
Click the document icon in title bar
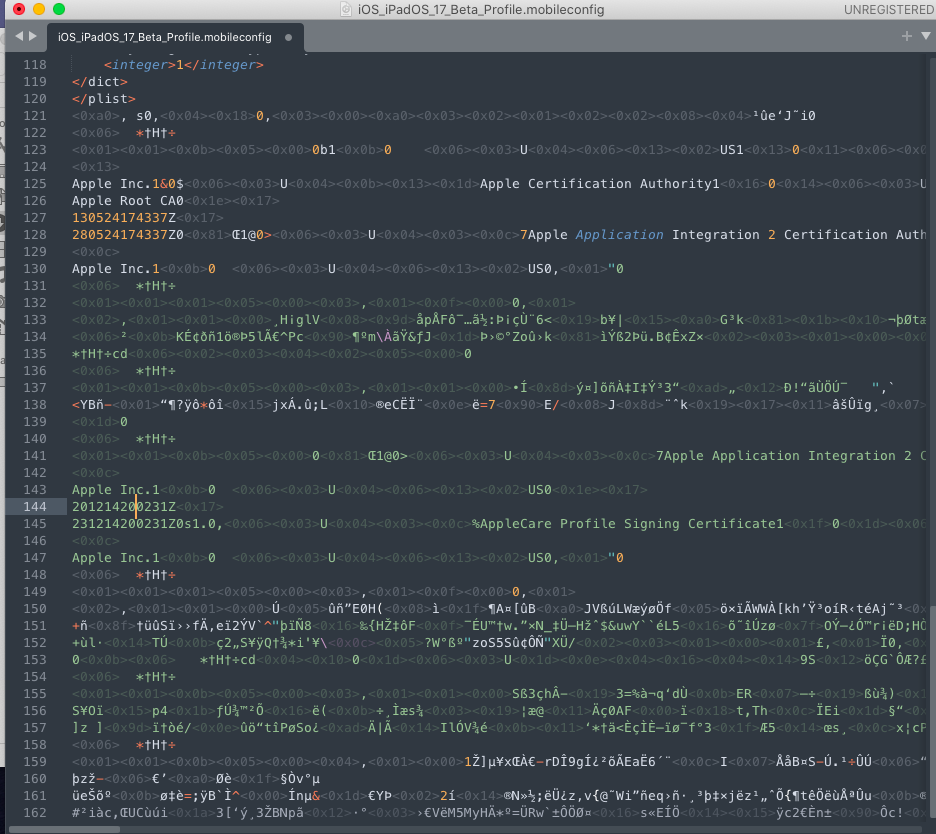click(346, 10)
